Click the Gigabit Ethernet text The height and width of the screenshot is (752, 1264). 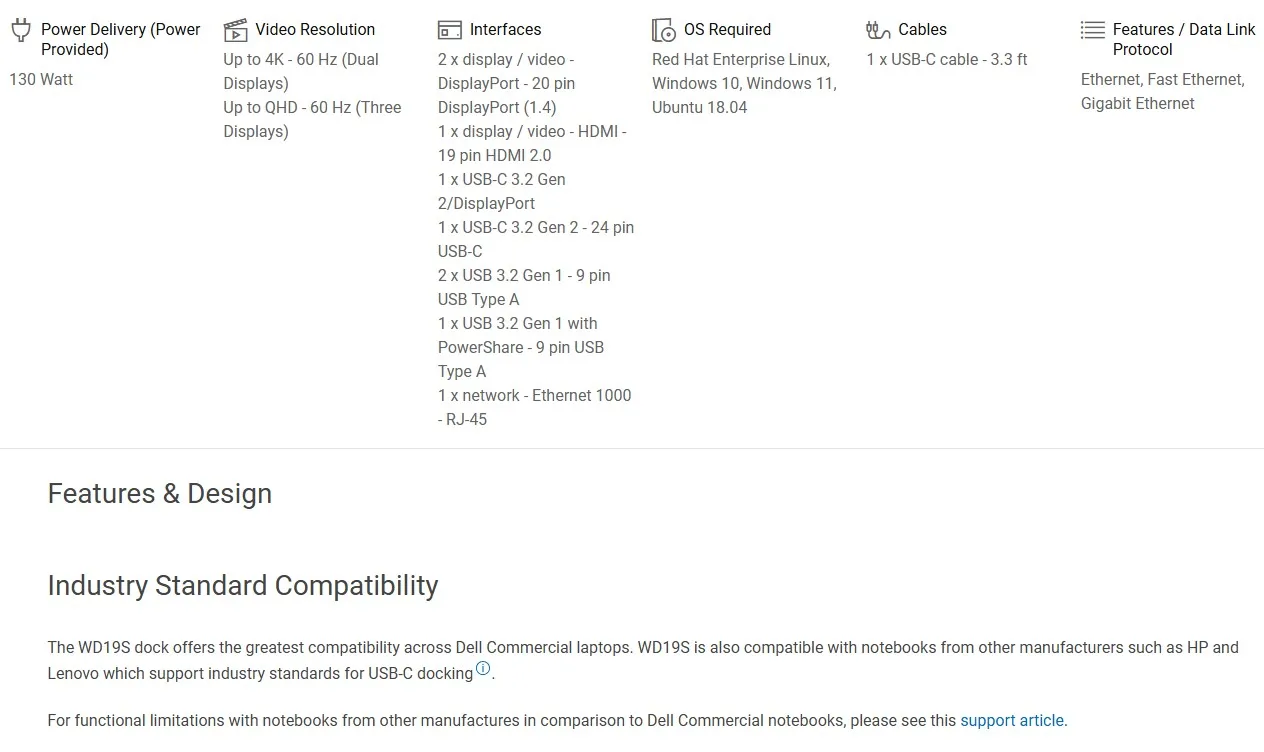pos(1137,103)
